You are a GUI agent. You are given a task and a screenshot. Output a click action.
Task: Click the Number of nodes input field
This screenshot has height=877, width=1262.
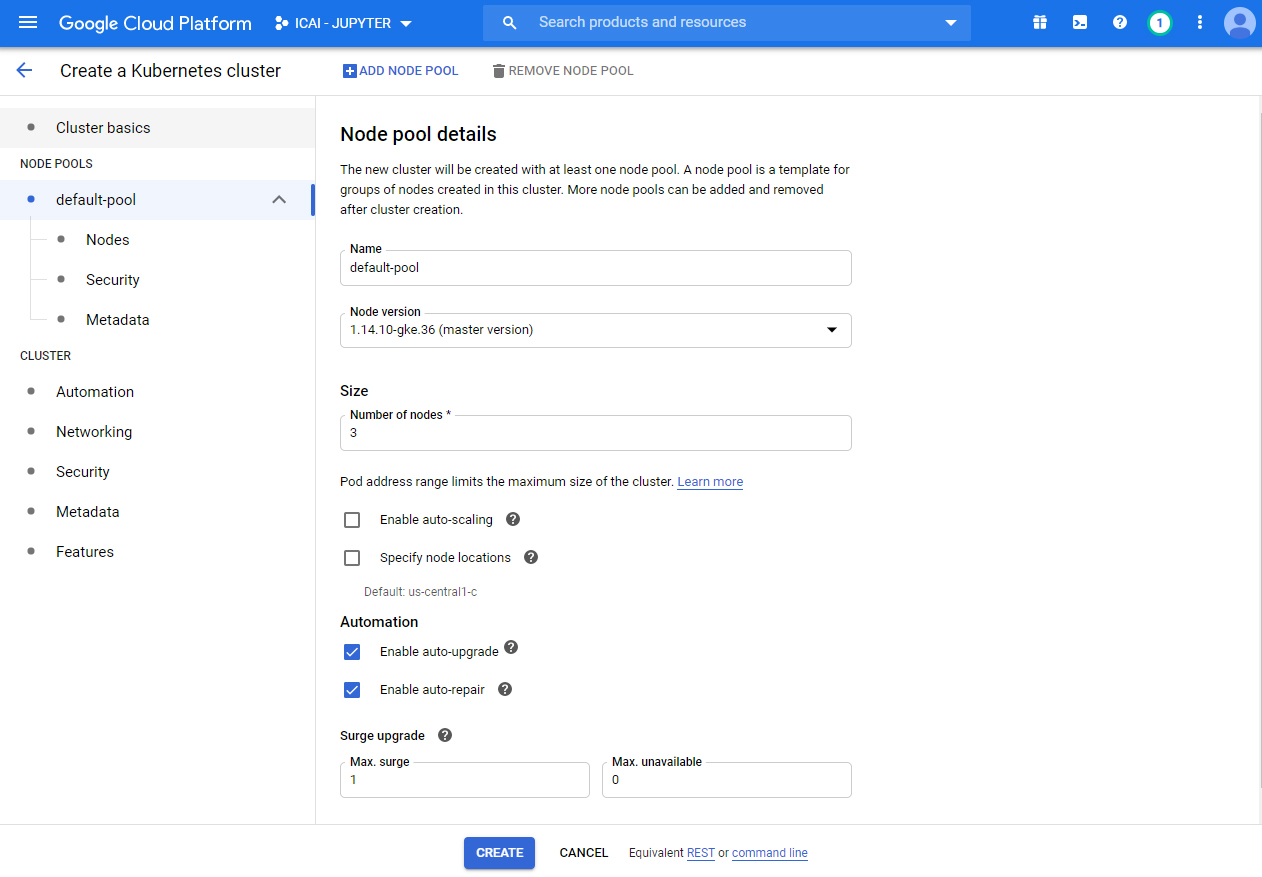(x=595, y=433)
